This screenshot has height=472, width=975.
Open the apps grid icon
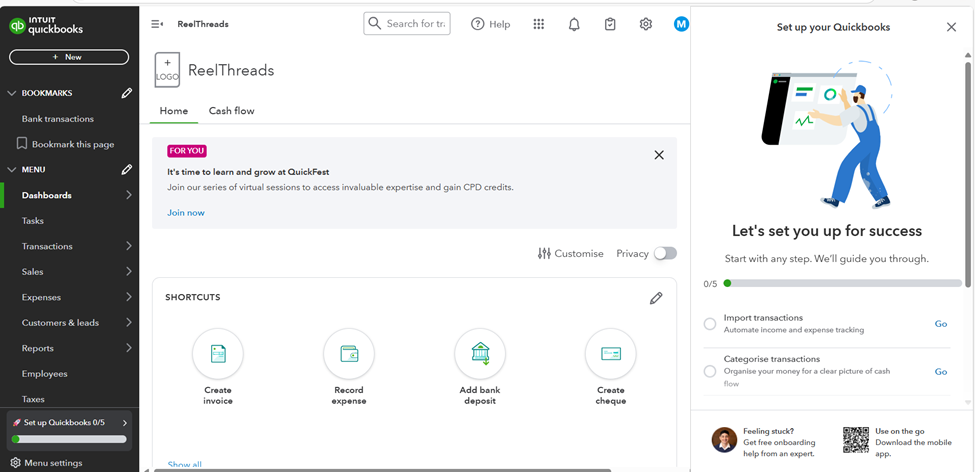539,24
